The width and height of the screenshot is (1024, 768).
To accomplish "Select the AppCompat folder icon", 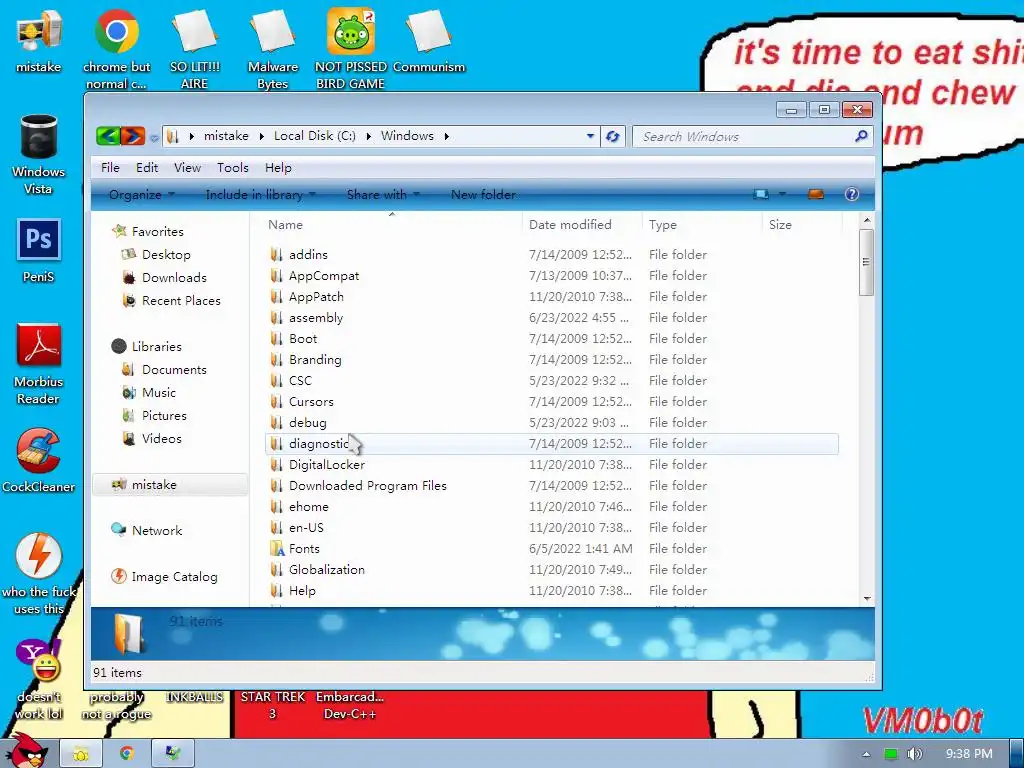I will [x=276, y=276].
